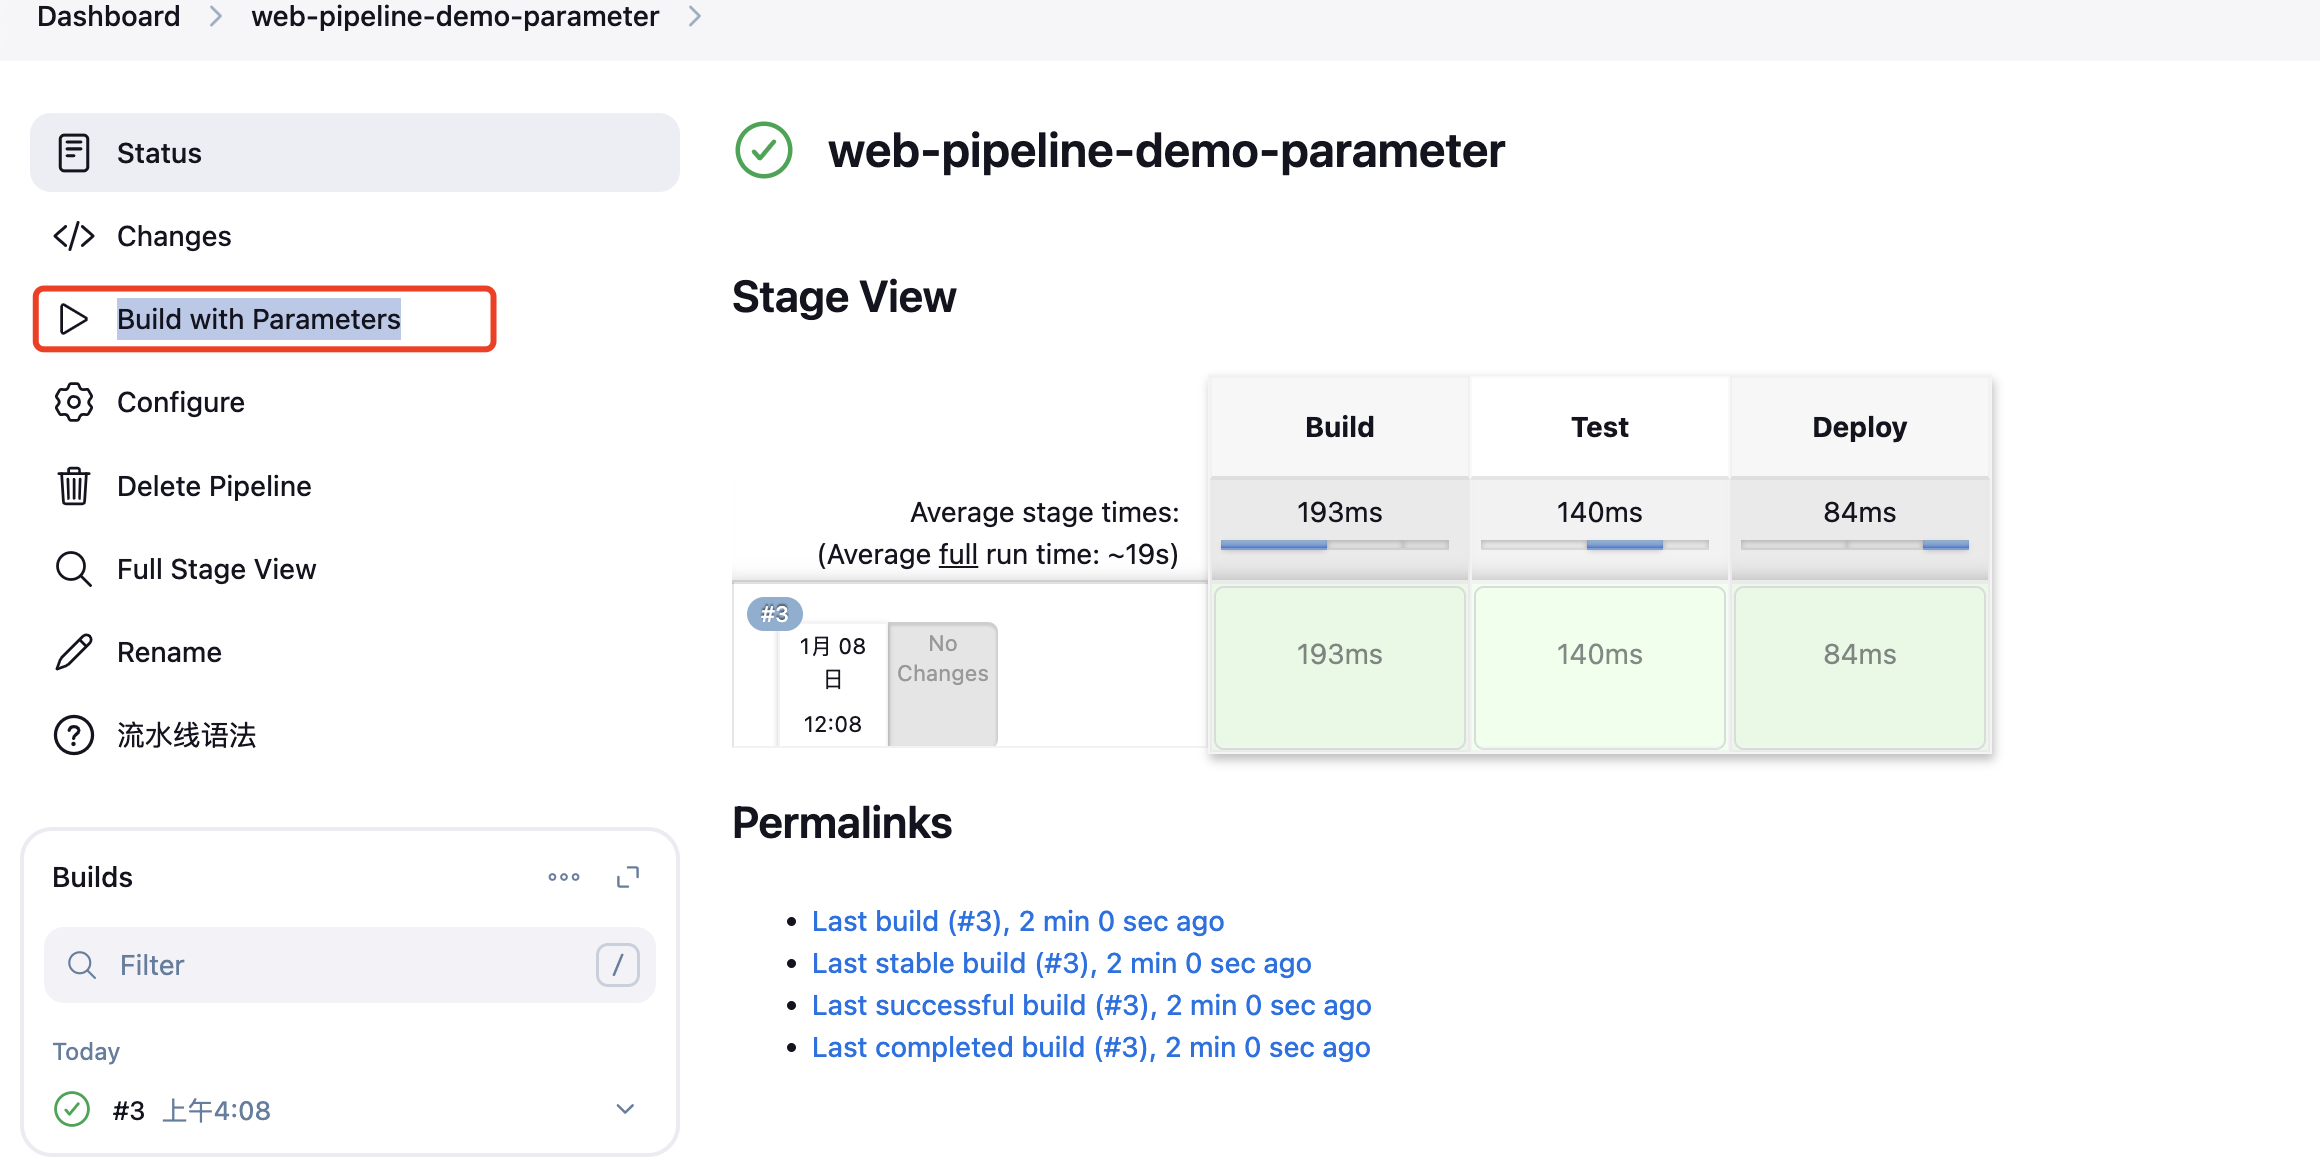Open the breadcrumb chevron after Dashboard
2320x1174 pixels.
[x=215, y=17]
